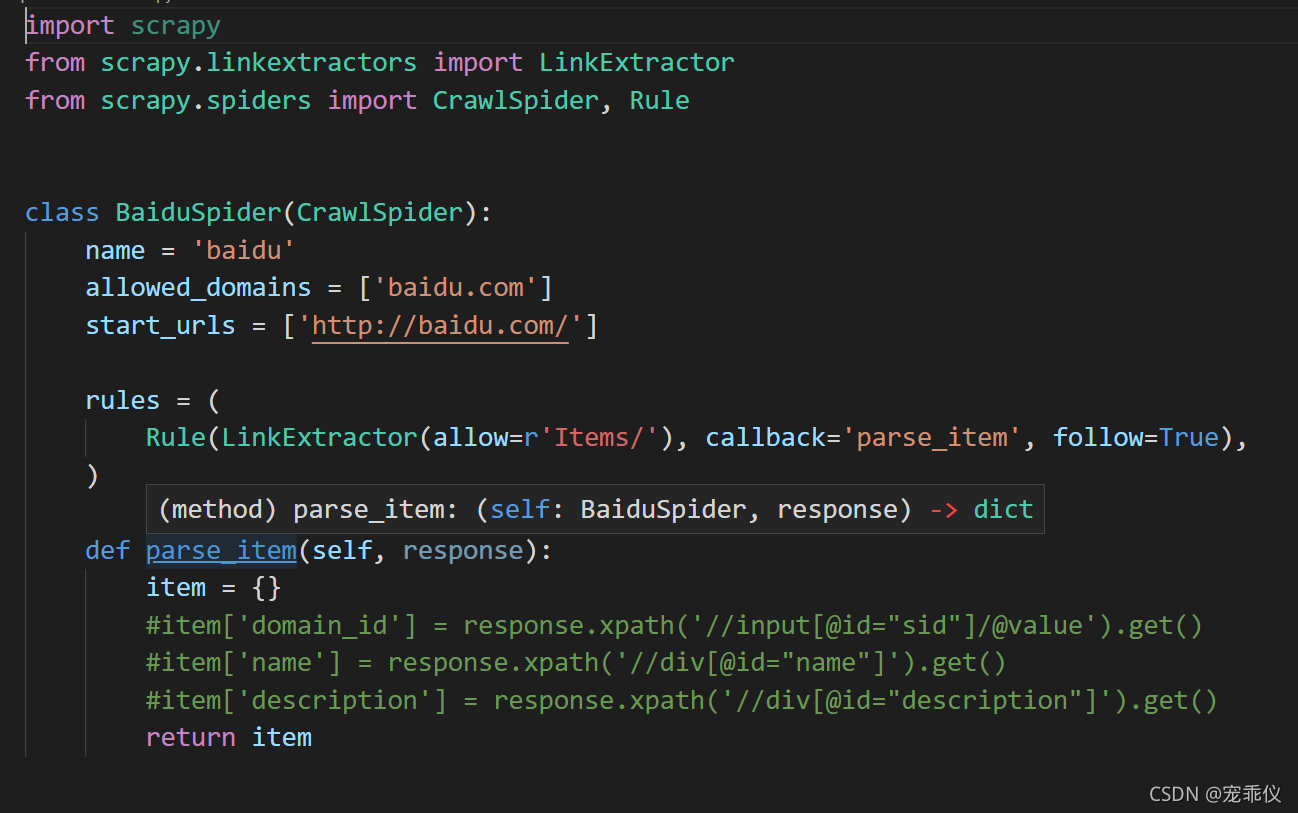Click the BaiduSpider class name

(x=197, y=211)
